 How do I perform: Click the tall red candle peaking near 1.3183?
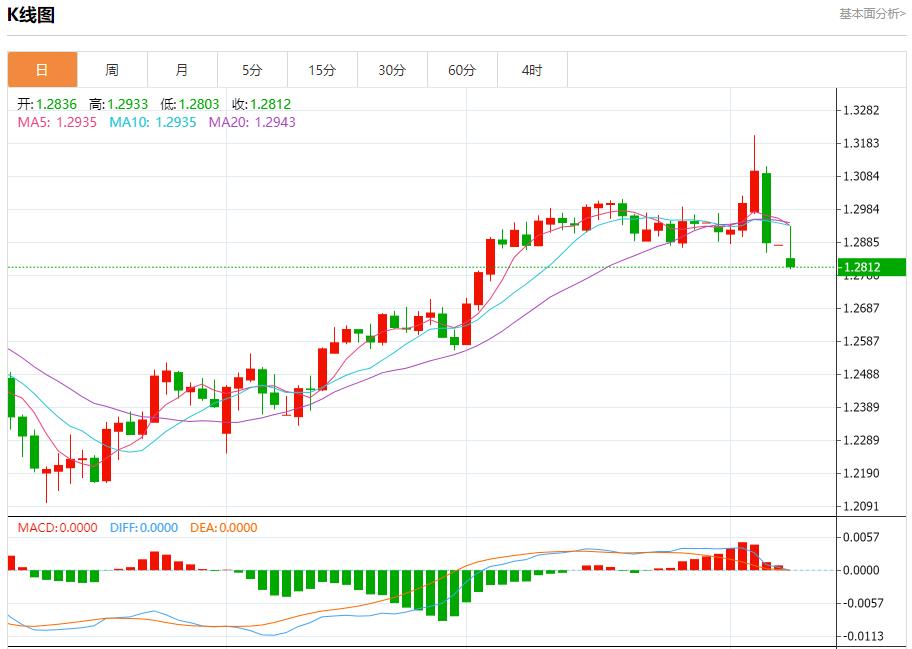(754, 190)
